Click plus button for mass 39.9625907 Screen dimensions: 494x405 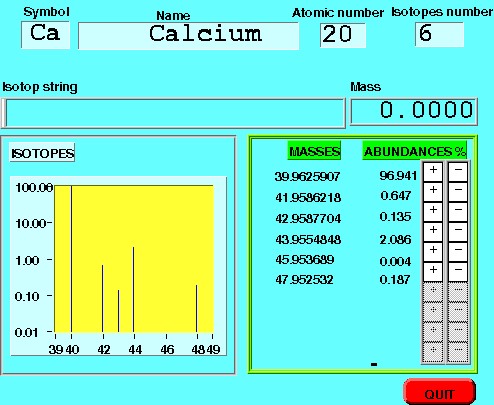coord(433,171)
